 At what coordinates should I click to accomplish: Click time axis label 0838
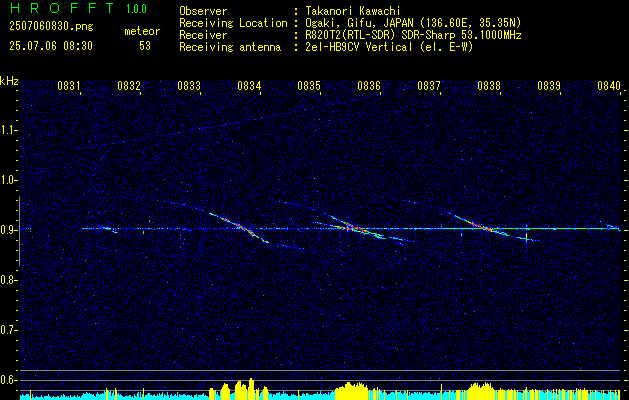[x=489, y=86]
